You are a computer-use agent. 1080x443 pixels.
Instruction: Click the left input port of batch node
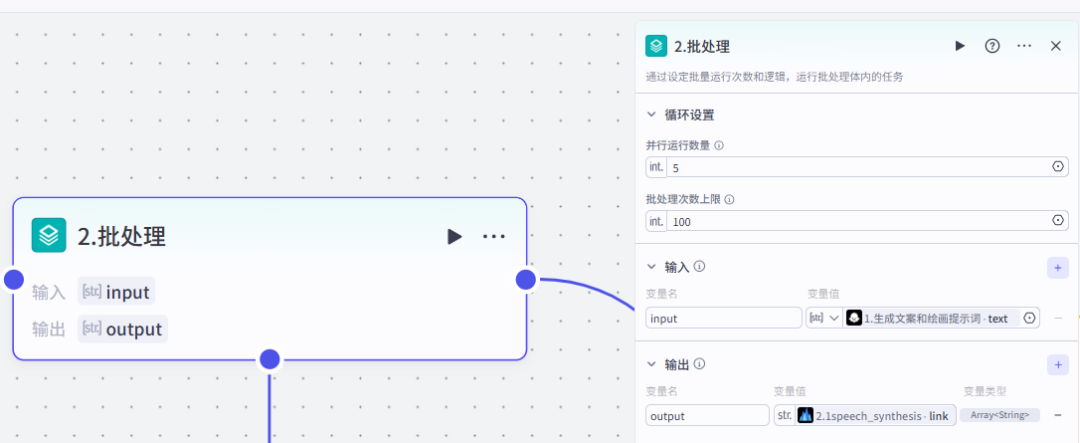14,280
